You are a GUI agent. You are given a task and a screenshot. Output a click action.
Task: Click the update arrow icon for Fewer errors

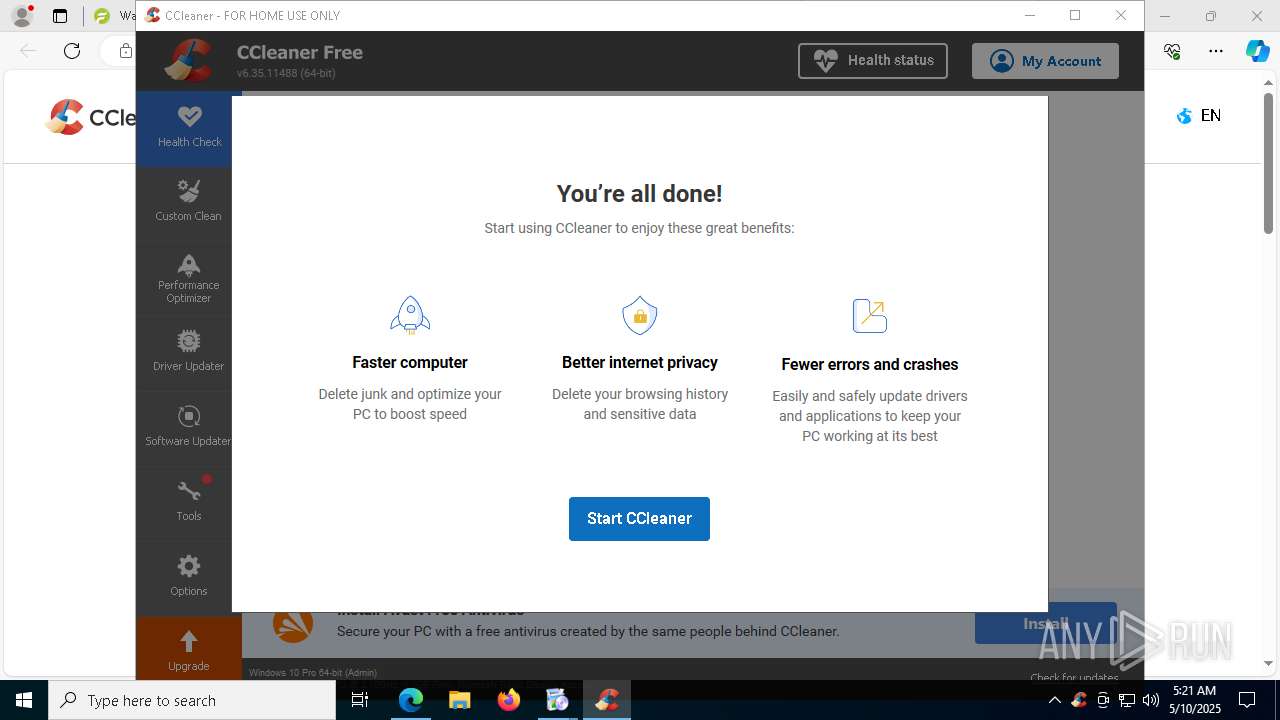(870, 316)
